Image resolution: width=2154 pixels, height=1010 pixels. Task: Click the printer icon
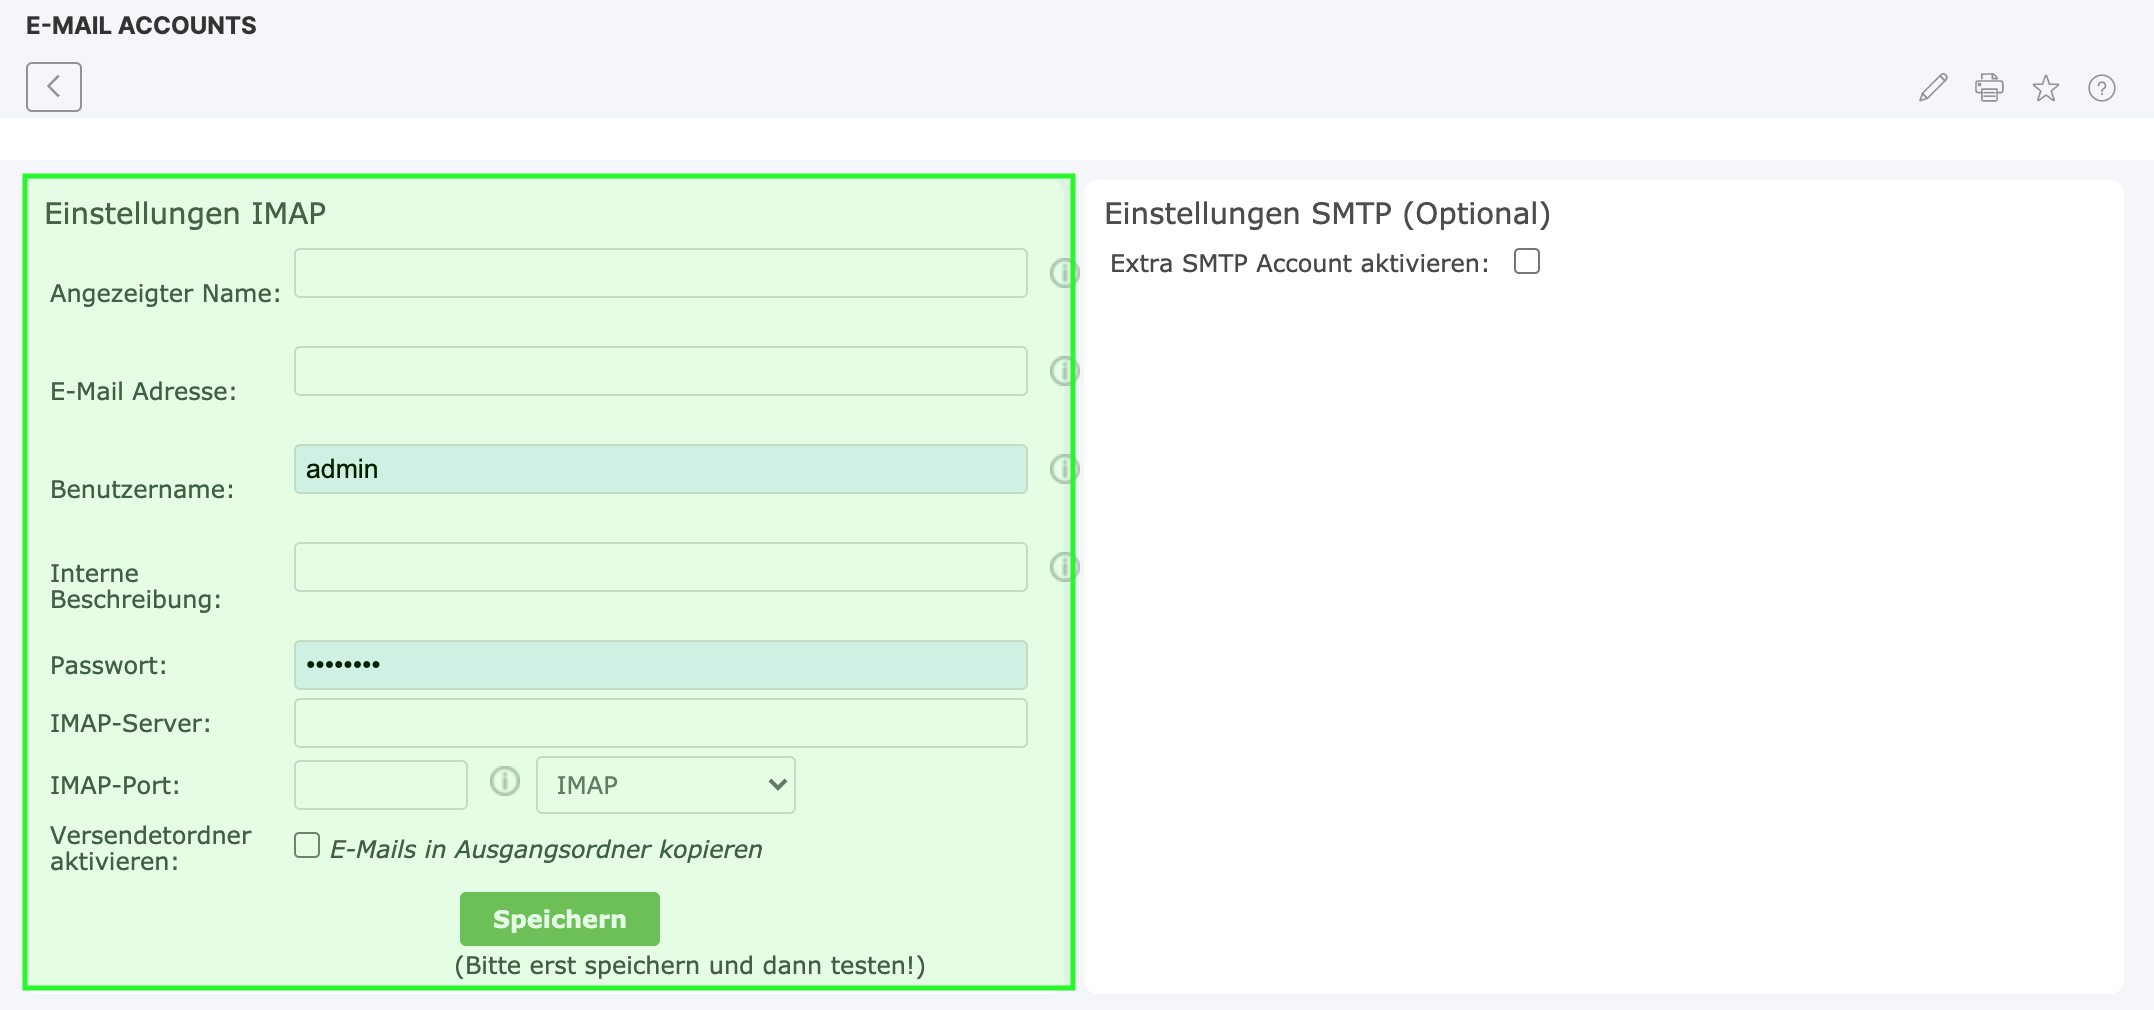pyautogui.click(x=1989, y=88)
